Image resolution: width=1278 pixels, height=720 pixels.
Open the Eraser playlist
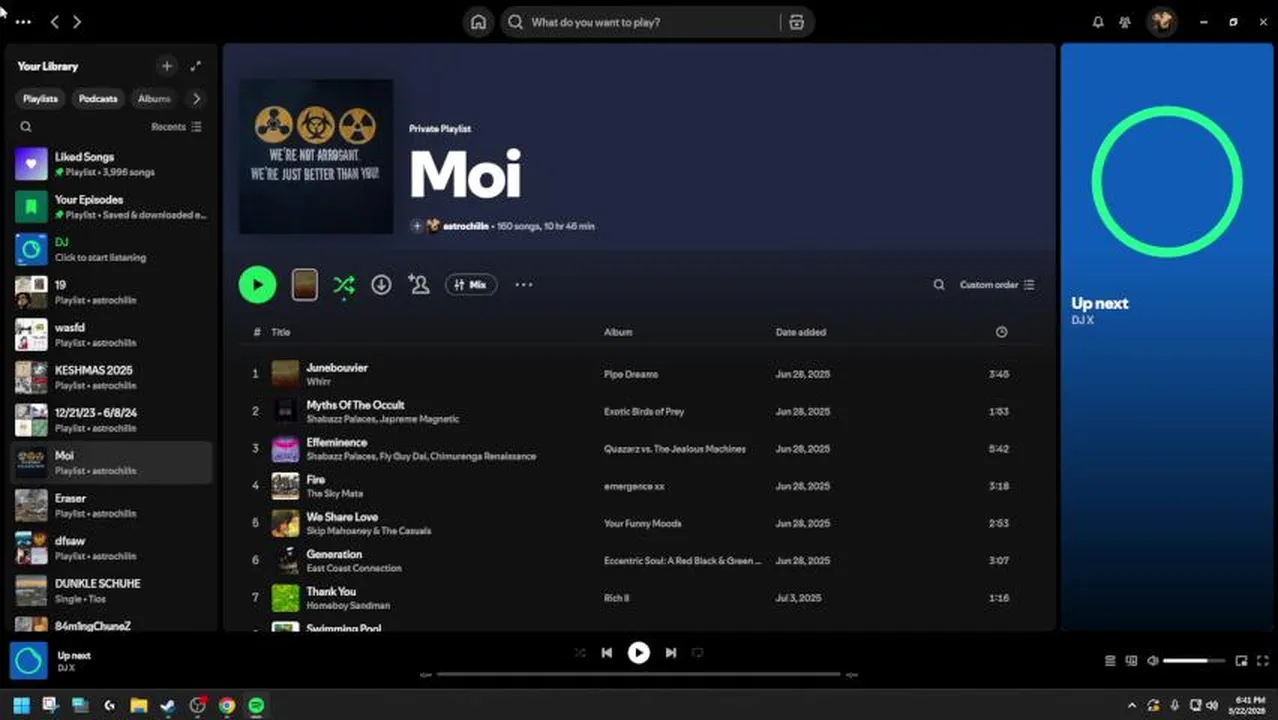(111, 505)
